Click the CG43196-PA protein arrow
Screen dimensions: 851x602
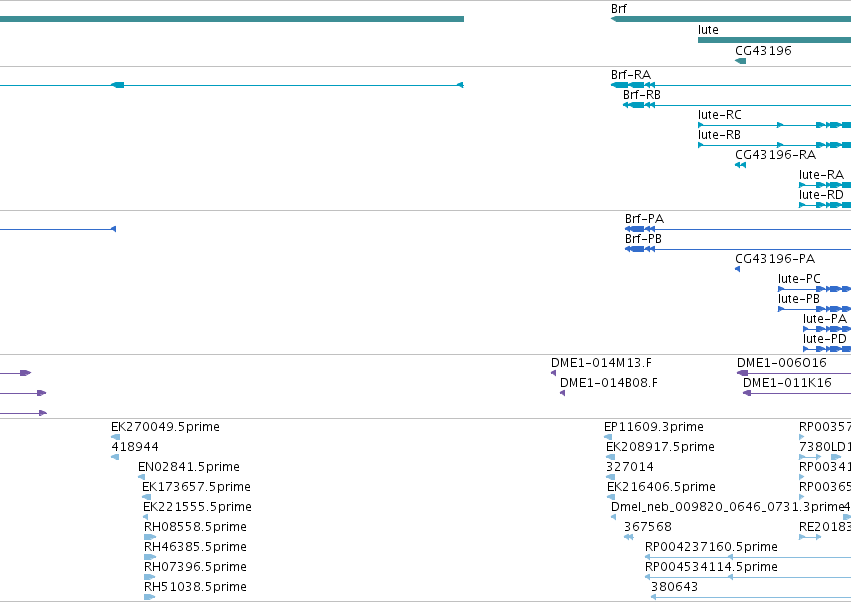[x=738, y=269]
